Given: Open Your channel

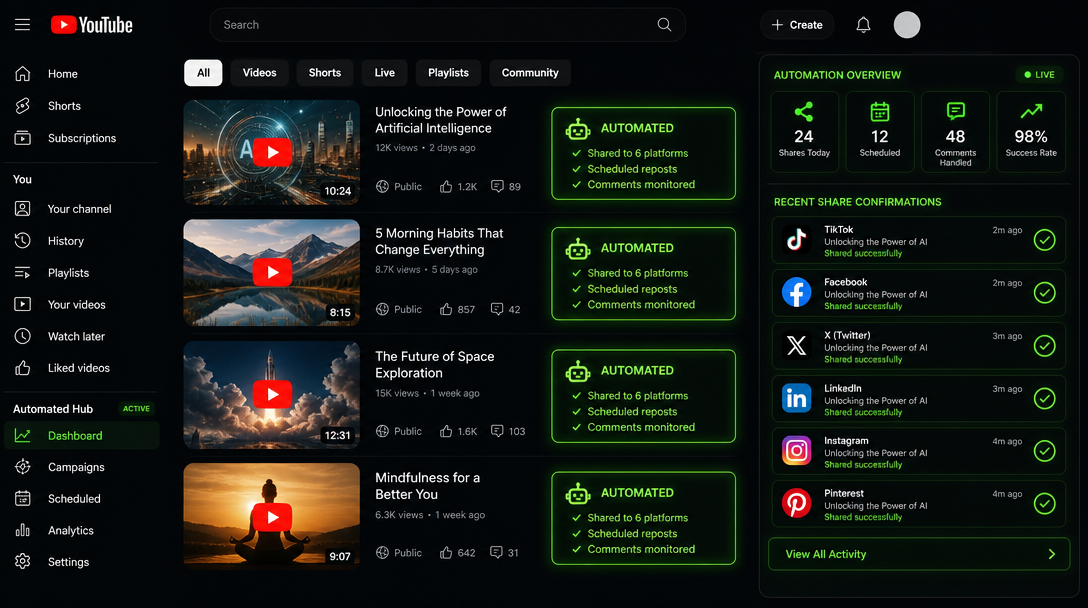Looking at the screenshot, I should click(81, 209).
